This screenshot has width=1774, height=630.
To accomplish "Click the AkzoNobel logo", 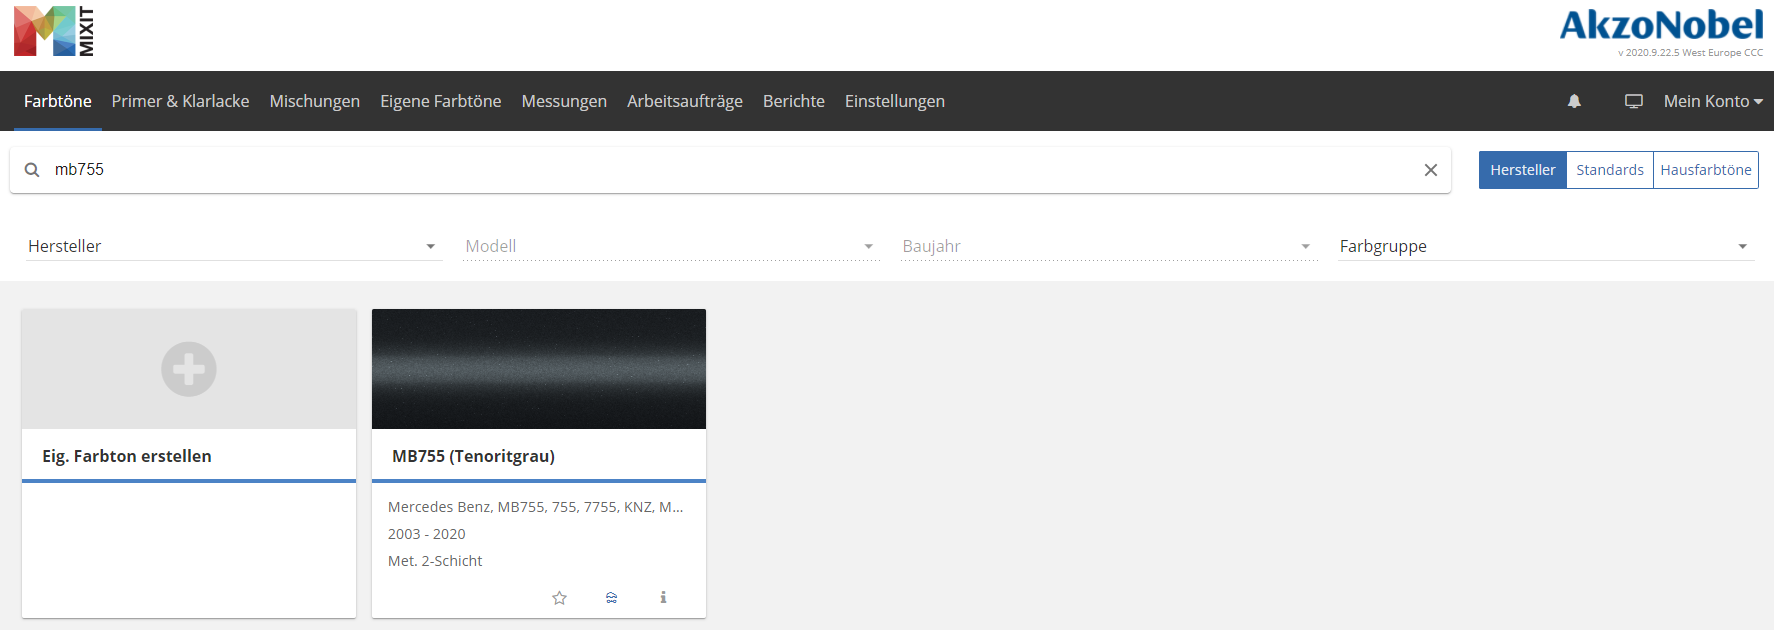I will pyautogui.click(x=1661, y=25).
